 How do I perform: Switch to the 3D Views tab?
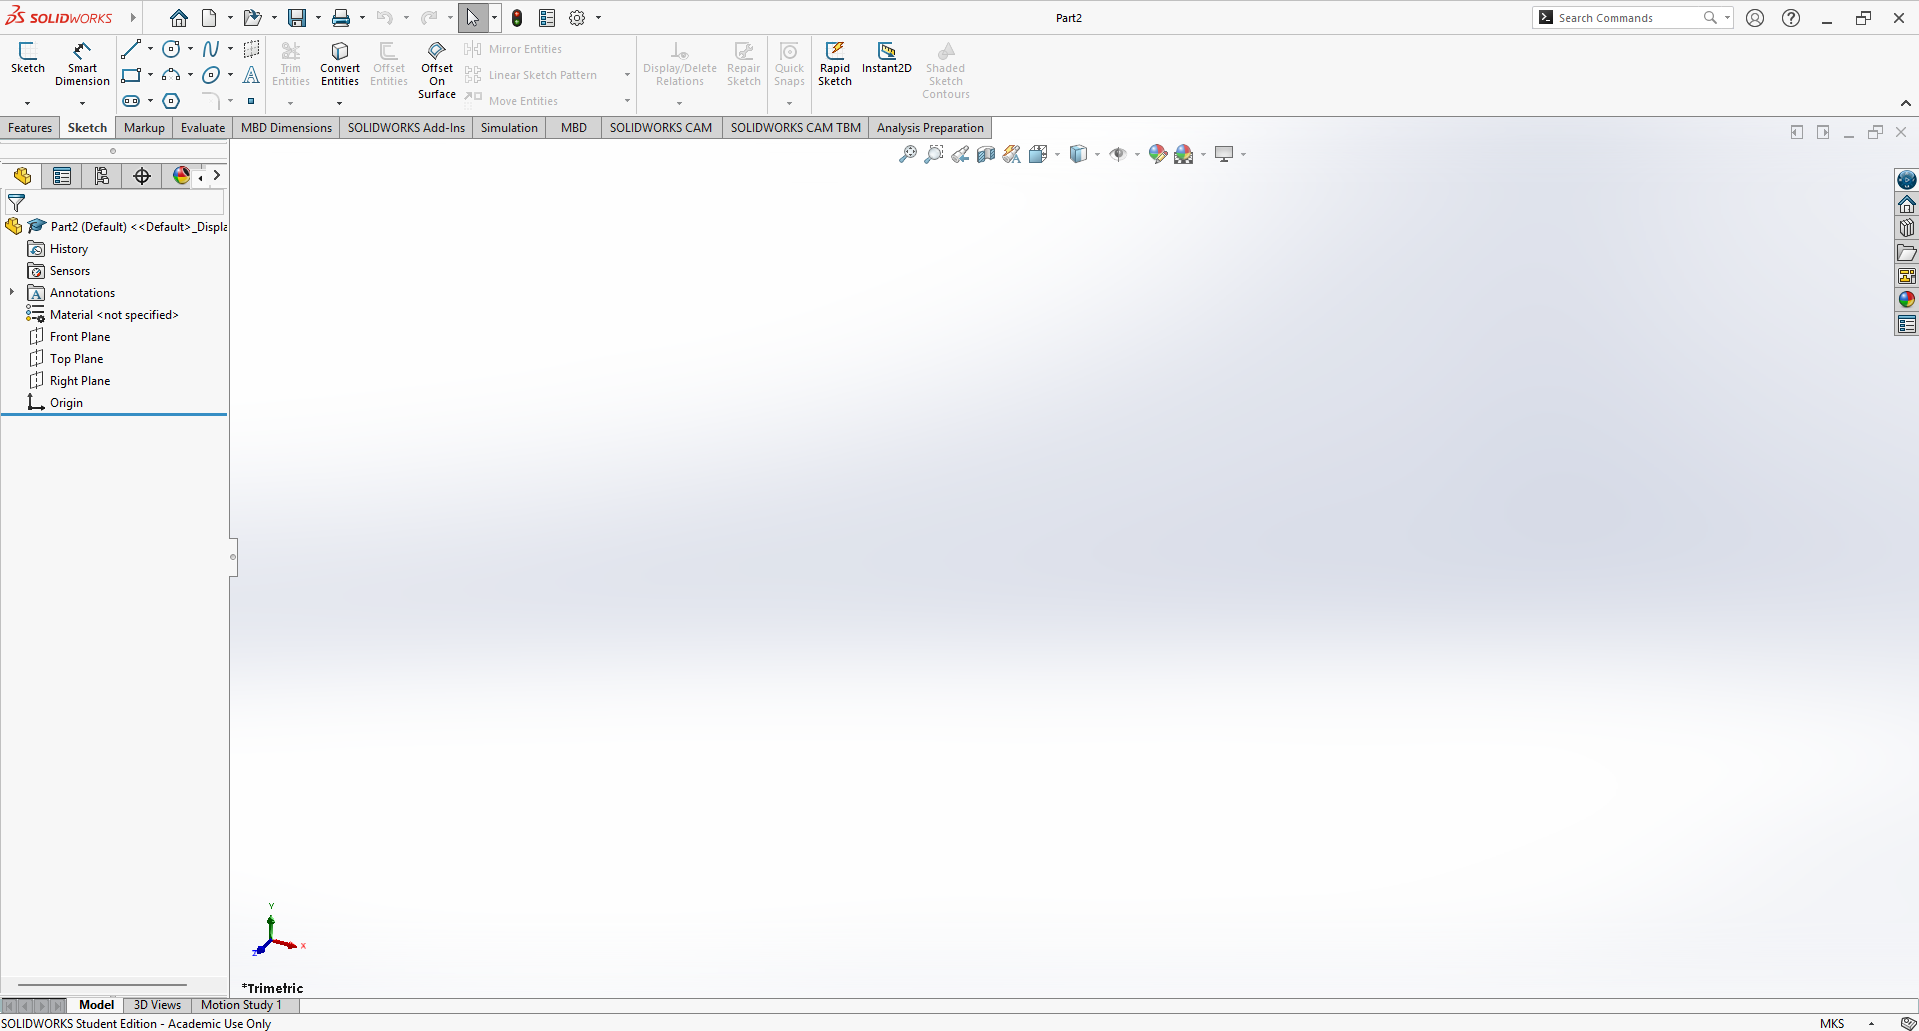tap(157, 1005)
